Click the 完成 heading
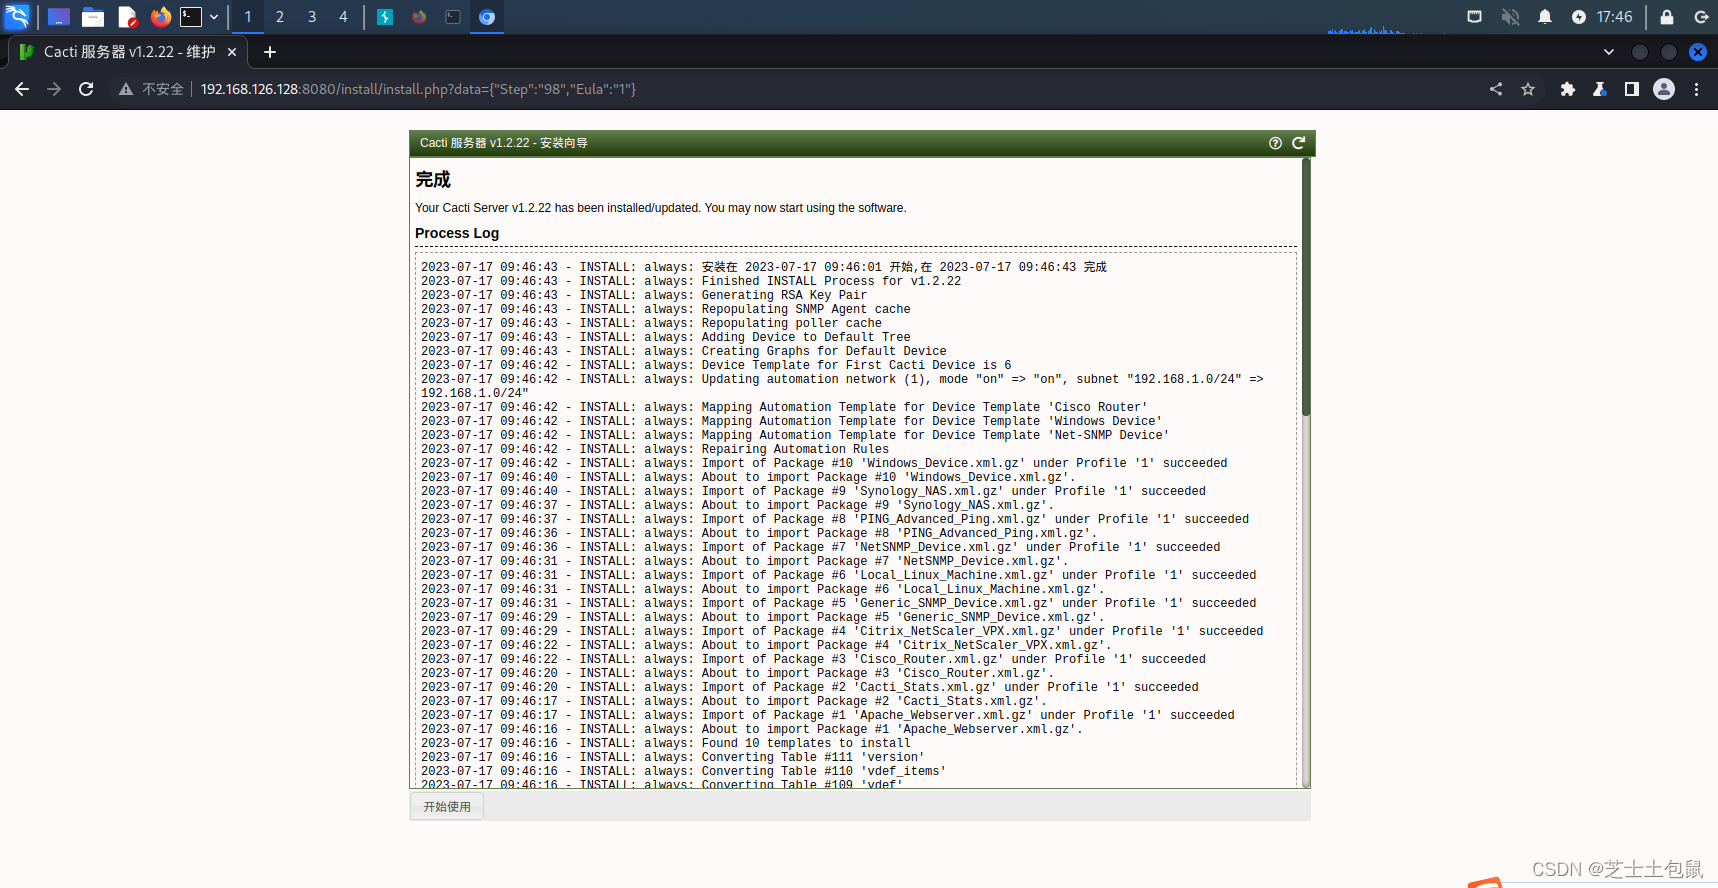This screenshot has height=888, width=1718. (433, 179)
